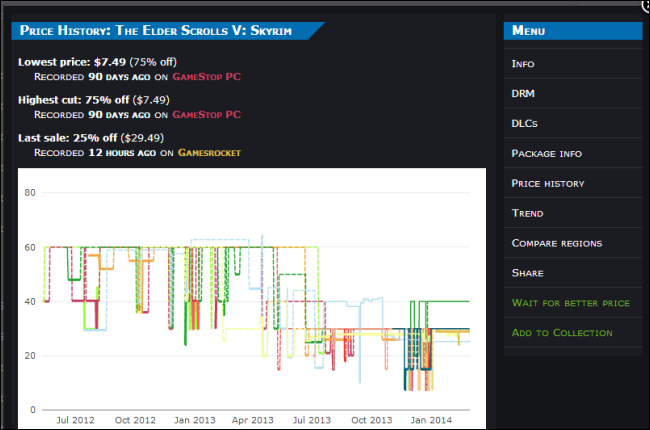Click the 60 value on price axis

coord(30,247)
